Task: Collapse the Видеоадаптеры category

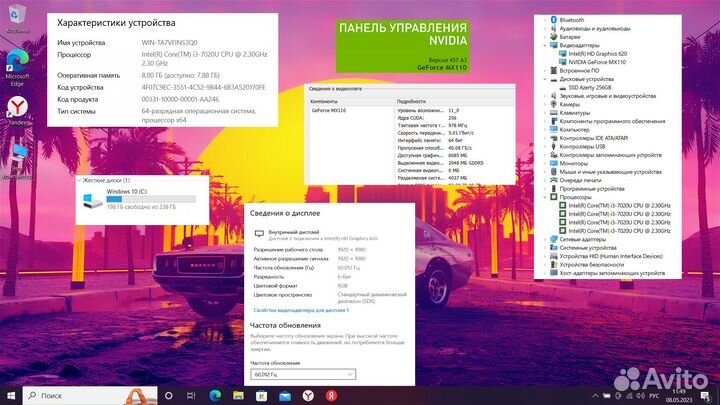Action: click(545, 45)
